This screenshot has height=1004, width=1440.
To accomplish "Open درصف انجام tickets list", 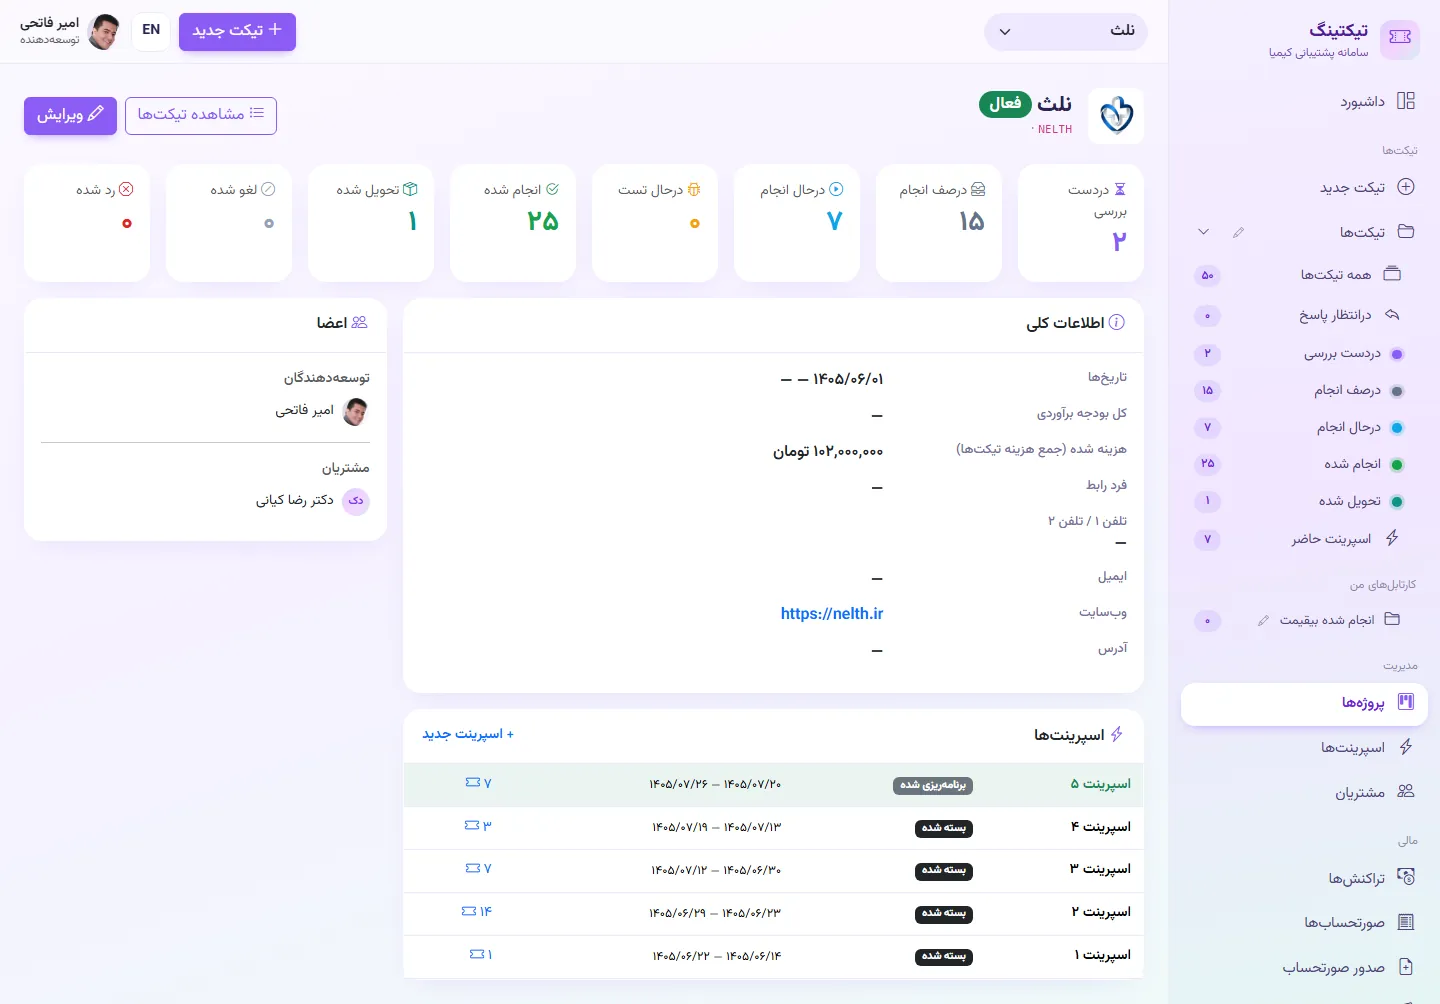I will [x=1304, y=390].
